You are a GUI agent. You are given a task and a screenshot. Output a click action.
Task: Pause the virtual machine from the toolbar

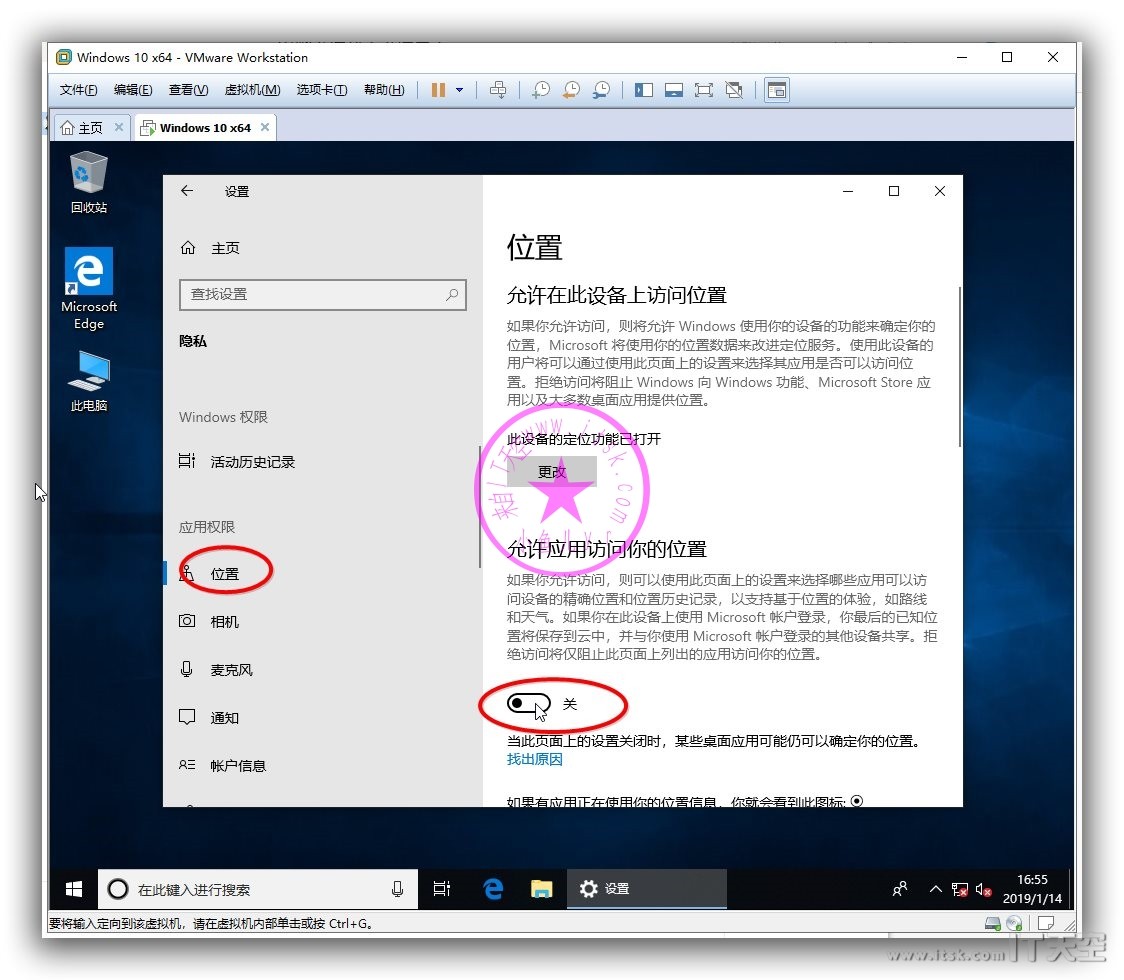coord(438,90)
